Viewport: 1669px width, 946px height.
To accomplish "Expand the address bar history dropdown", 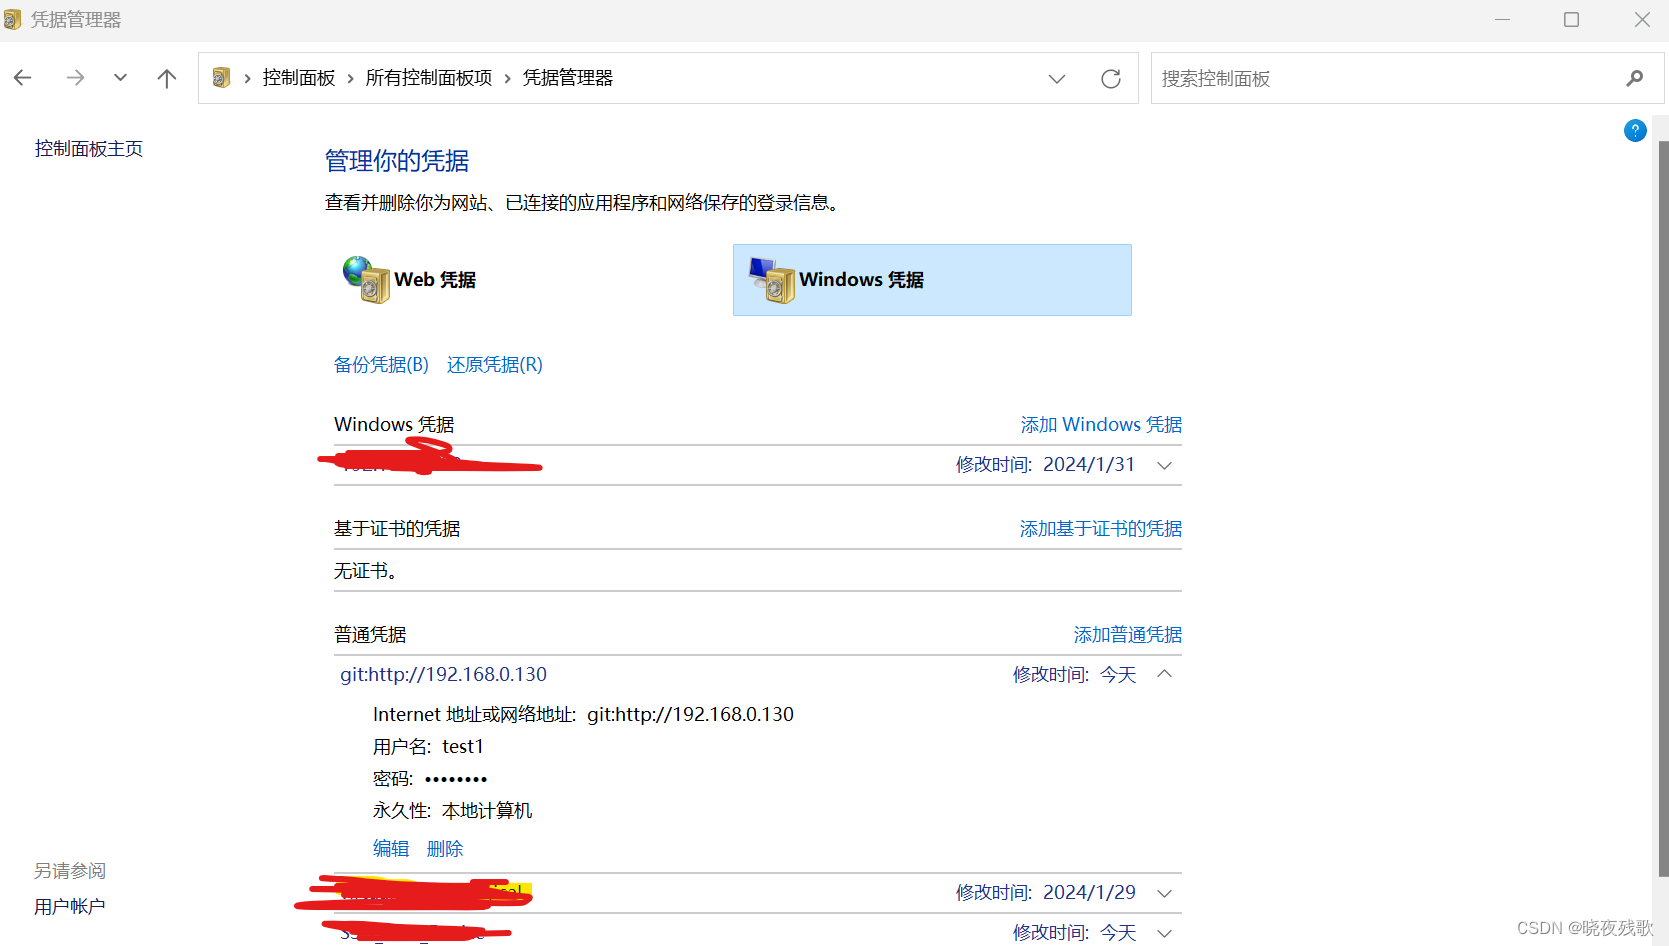I will [x=1057, y=79].
